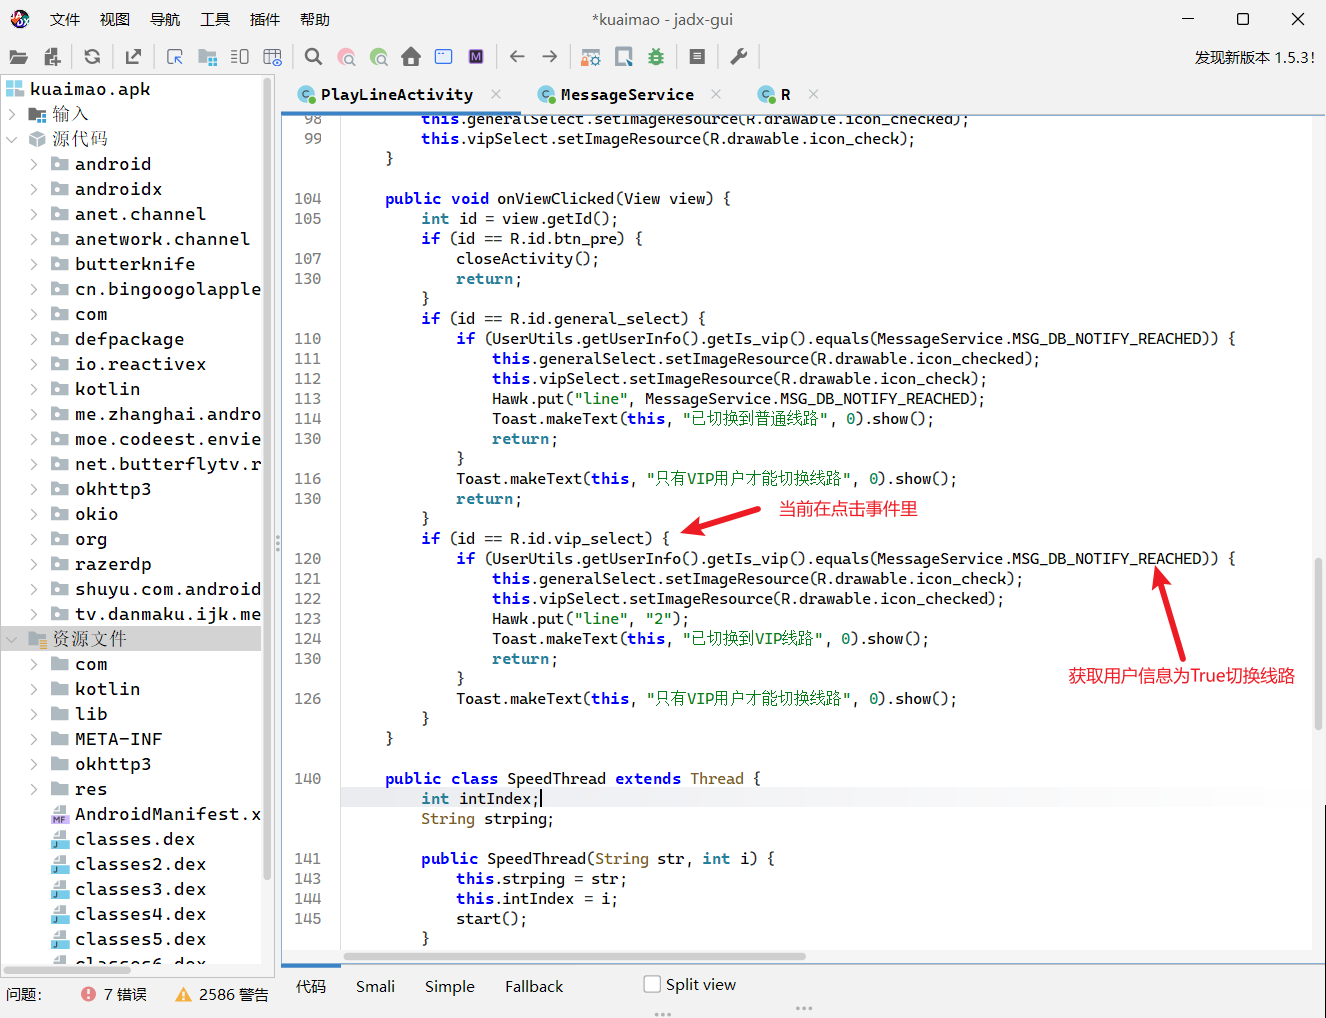Click the 发现新版本 1.5.3 update link
Screen dimensions: 1326x1018
pos(1254,57)
